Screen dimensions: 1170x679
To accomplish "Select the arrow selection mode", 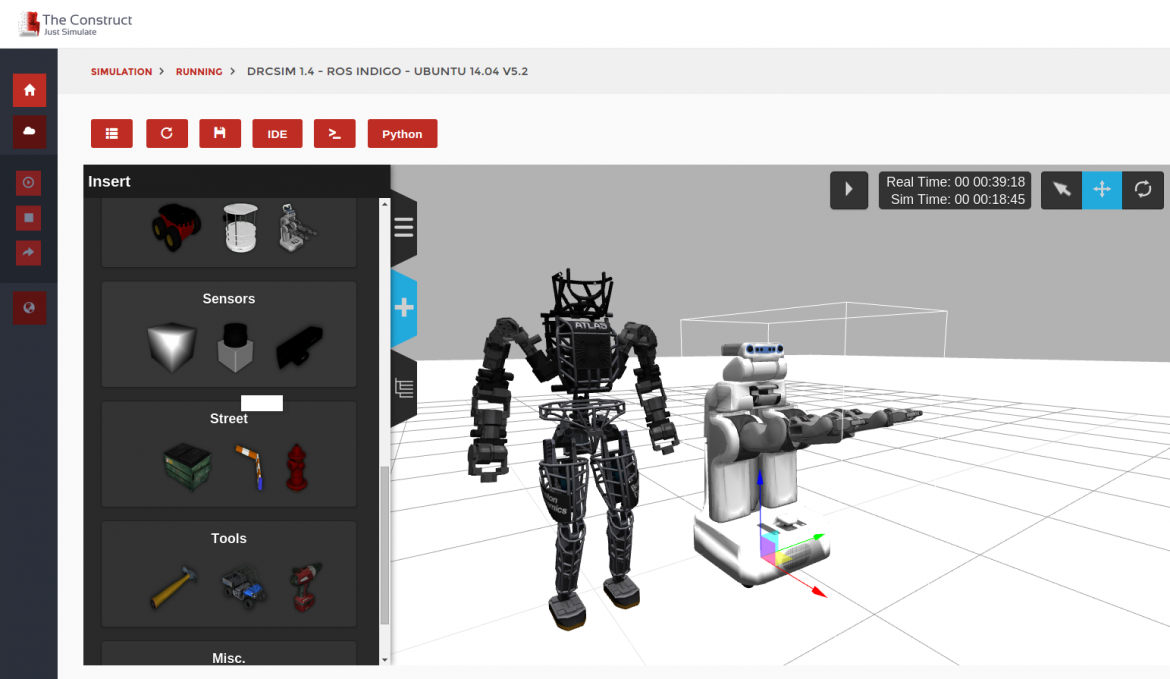I will (x=1061, y=190).
